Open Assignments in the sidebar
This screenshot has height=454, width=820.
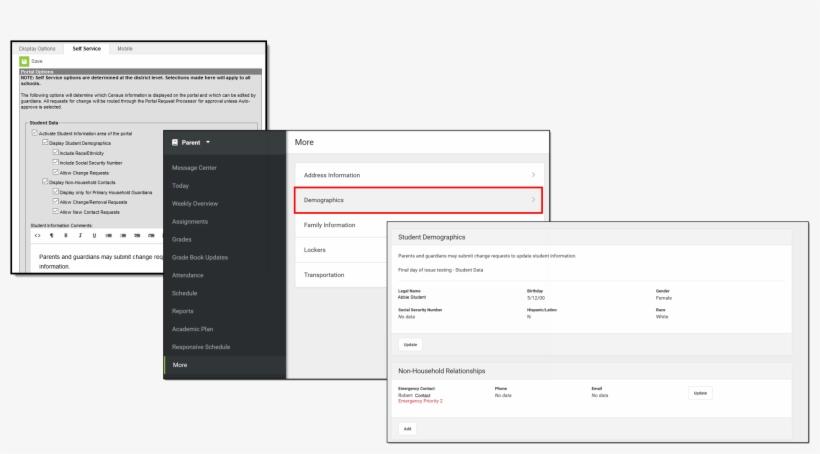point(190,222)
